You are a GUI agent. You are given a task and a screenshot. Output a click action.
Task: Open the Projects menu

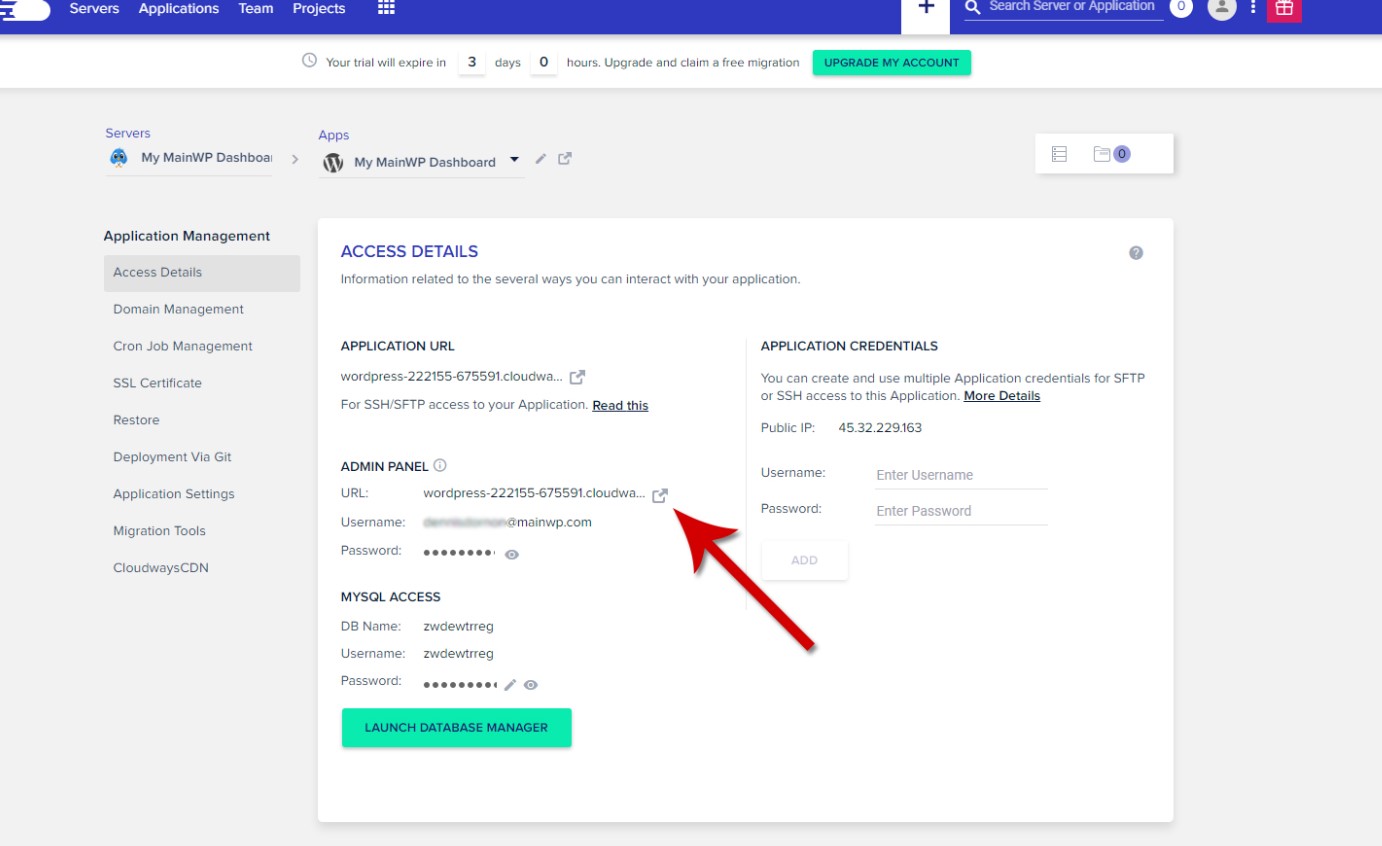pyautogui.click(x=319, y=8)
